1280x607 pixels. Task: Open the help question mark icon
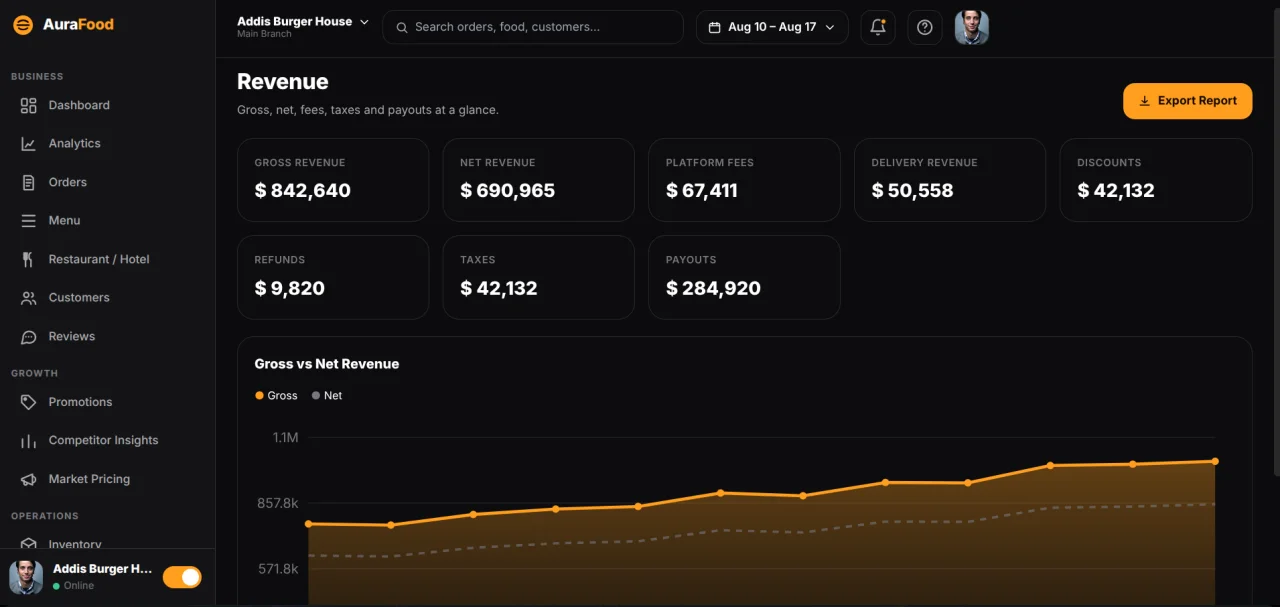[x=925, y=27]
